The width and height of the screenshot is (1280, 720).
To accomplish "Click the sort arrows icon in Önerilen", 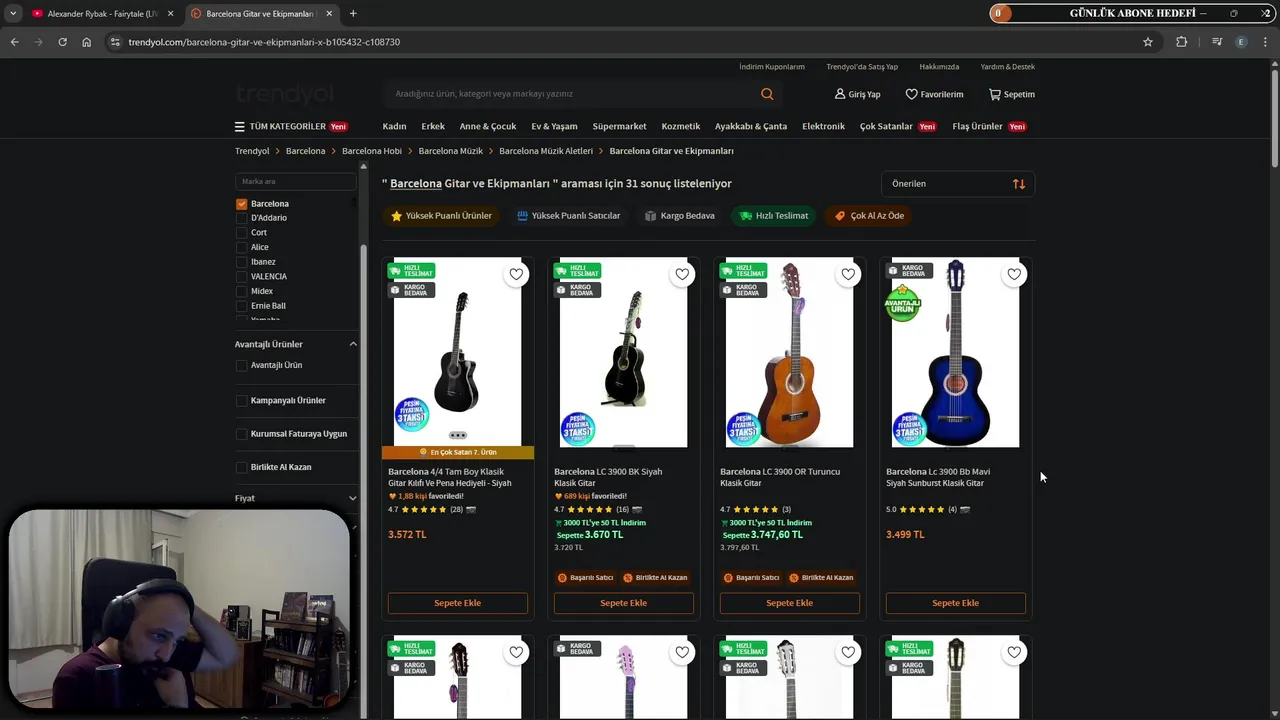I will (x=1019, y=184).
